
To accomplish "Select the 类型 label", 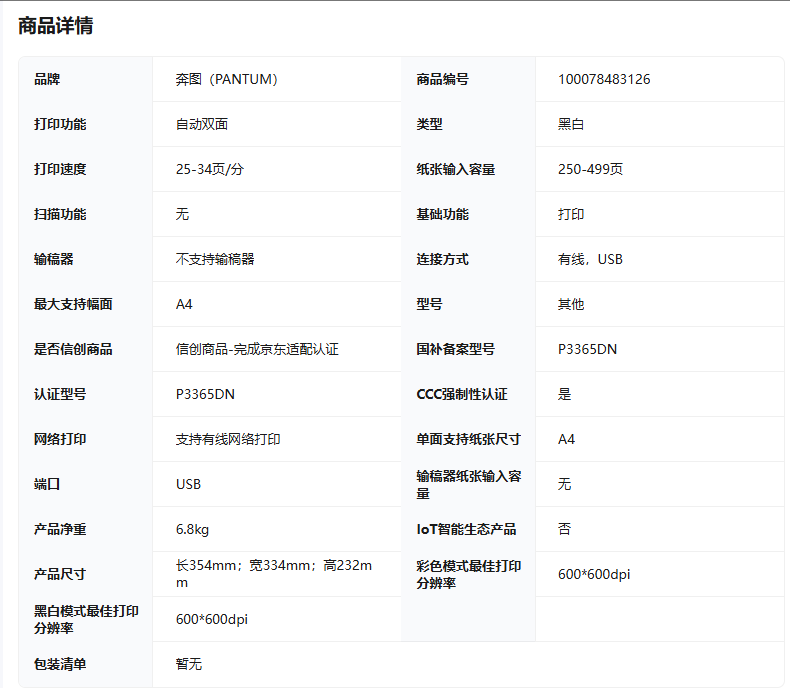I will click(x=429, y=124).
